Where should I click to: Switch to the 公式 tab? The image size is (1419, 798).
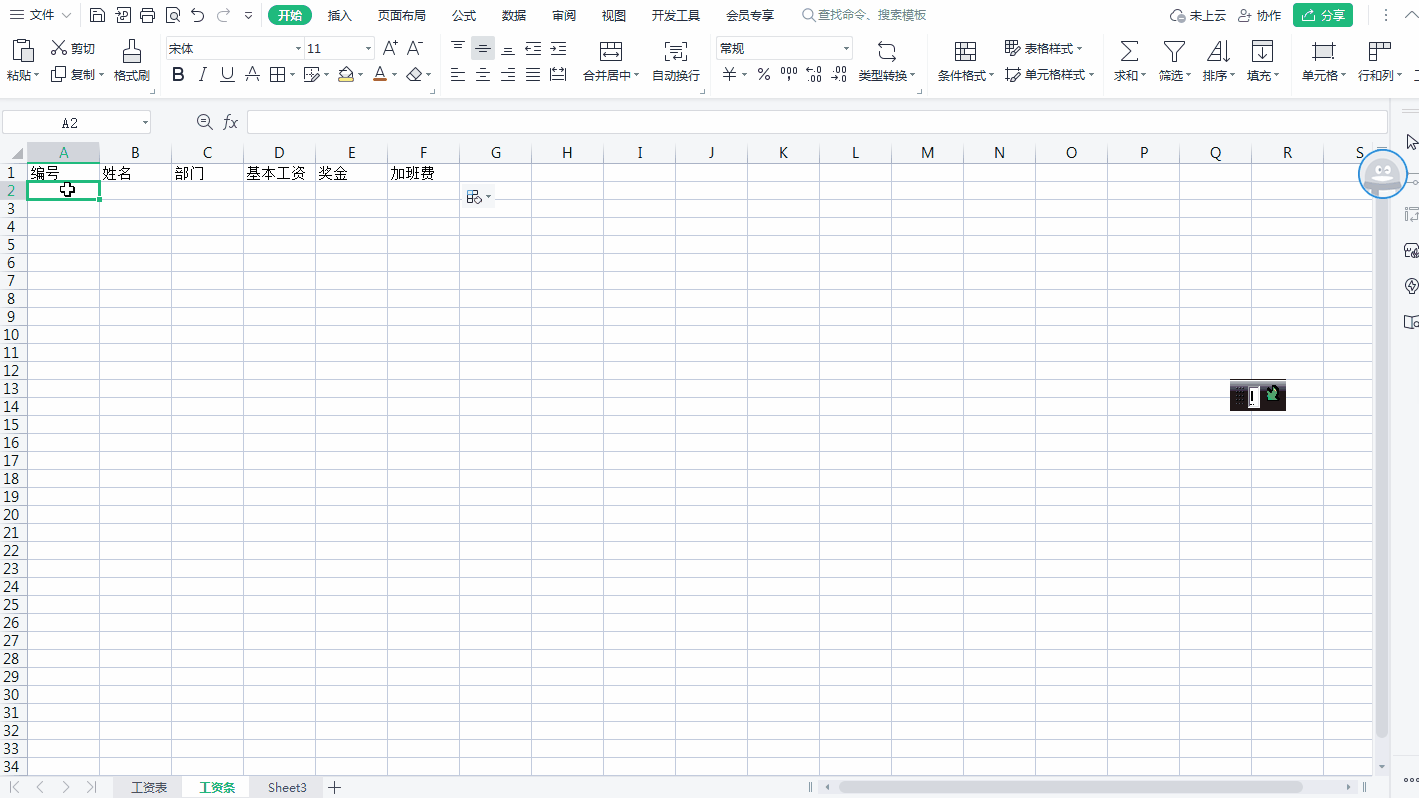pos(464,15)
